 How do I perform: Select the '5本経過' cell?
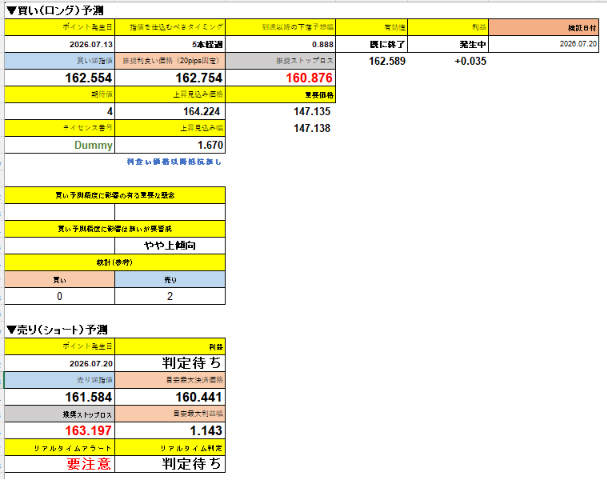(x=170, y=44)
